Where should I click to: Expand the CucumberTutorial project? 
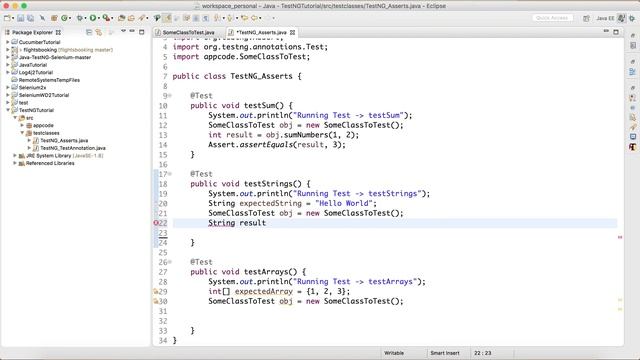pos(7,42)
